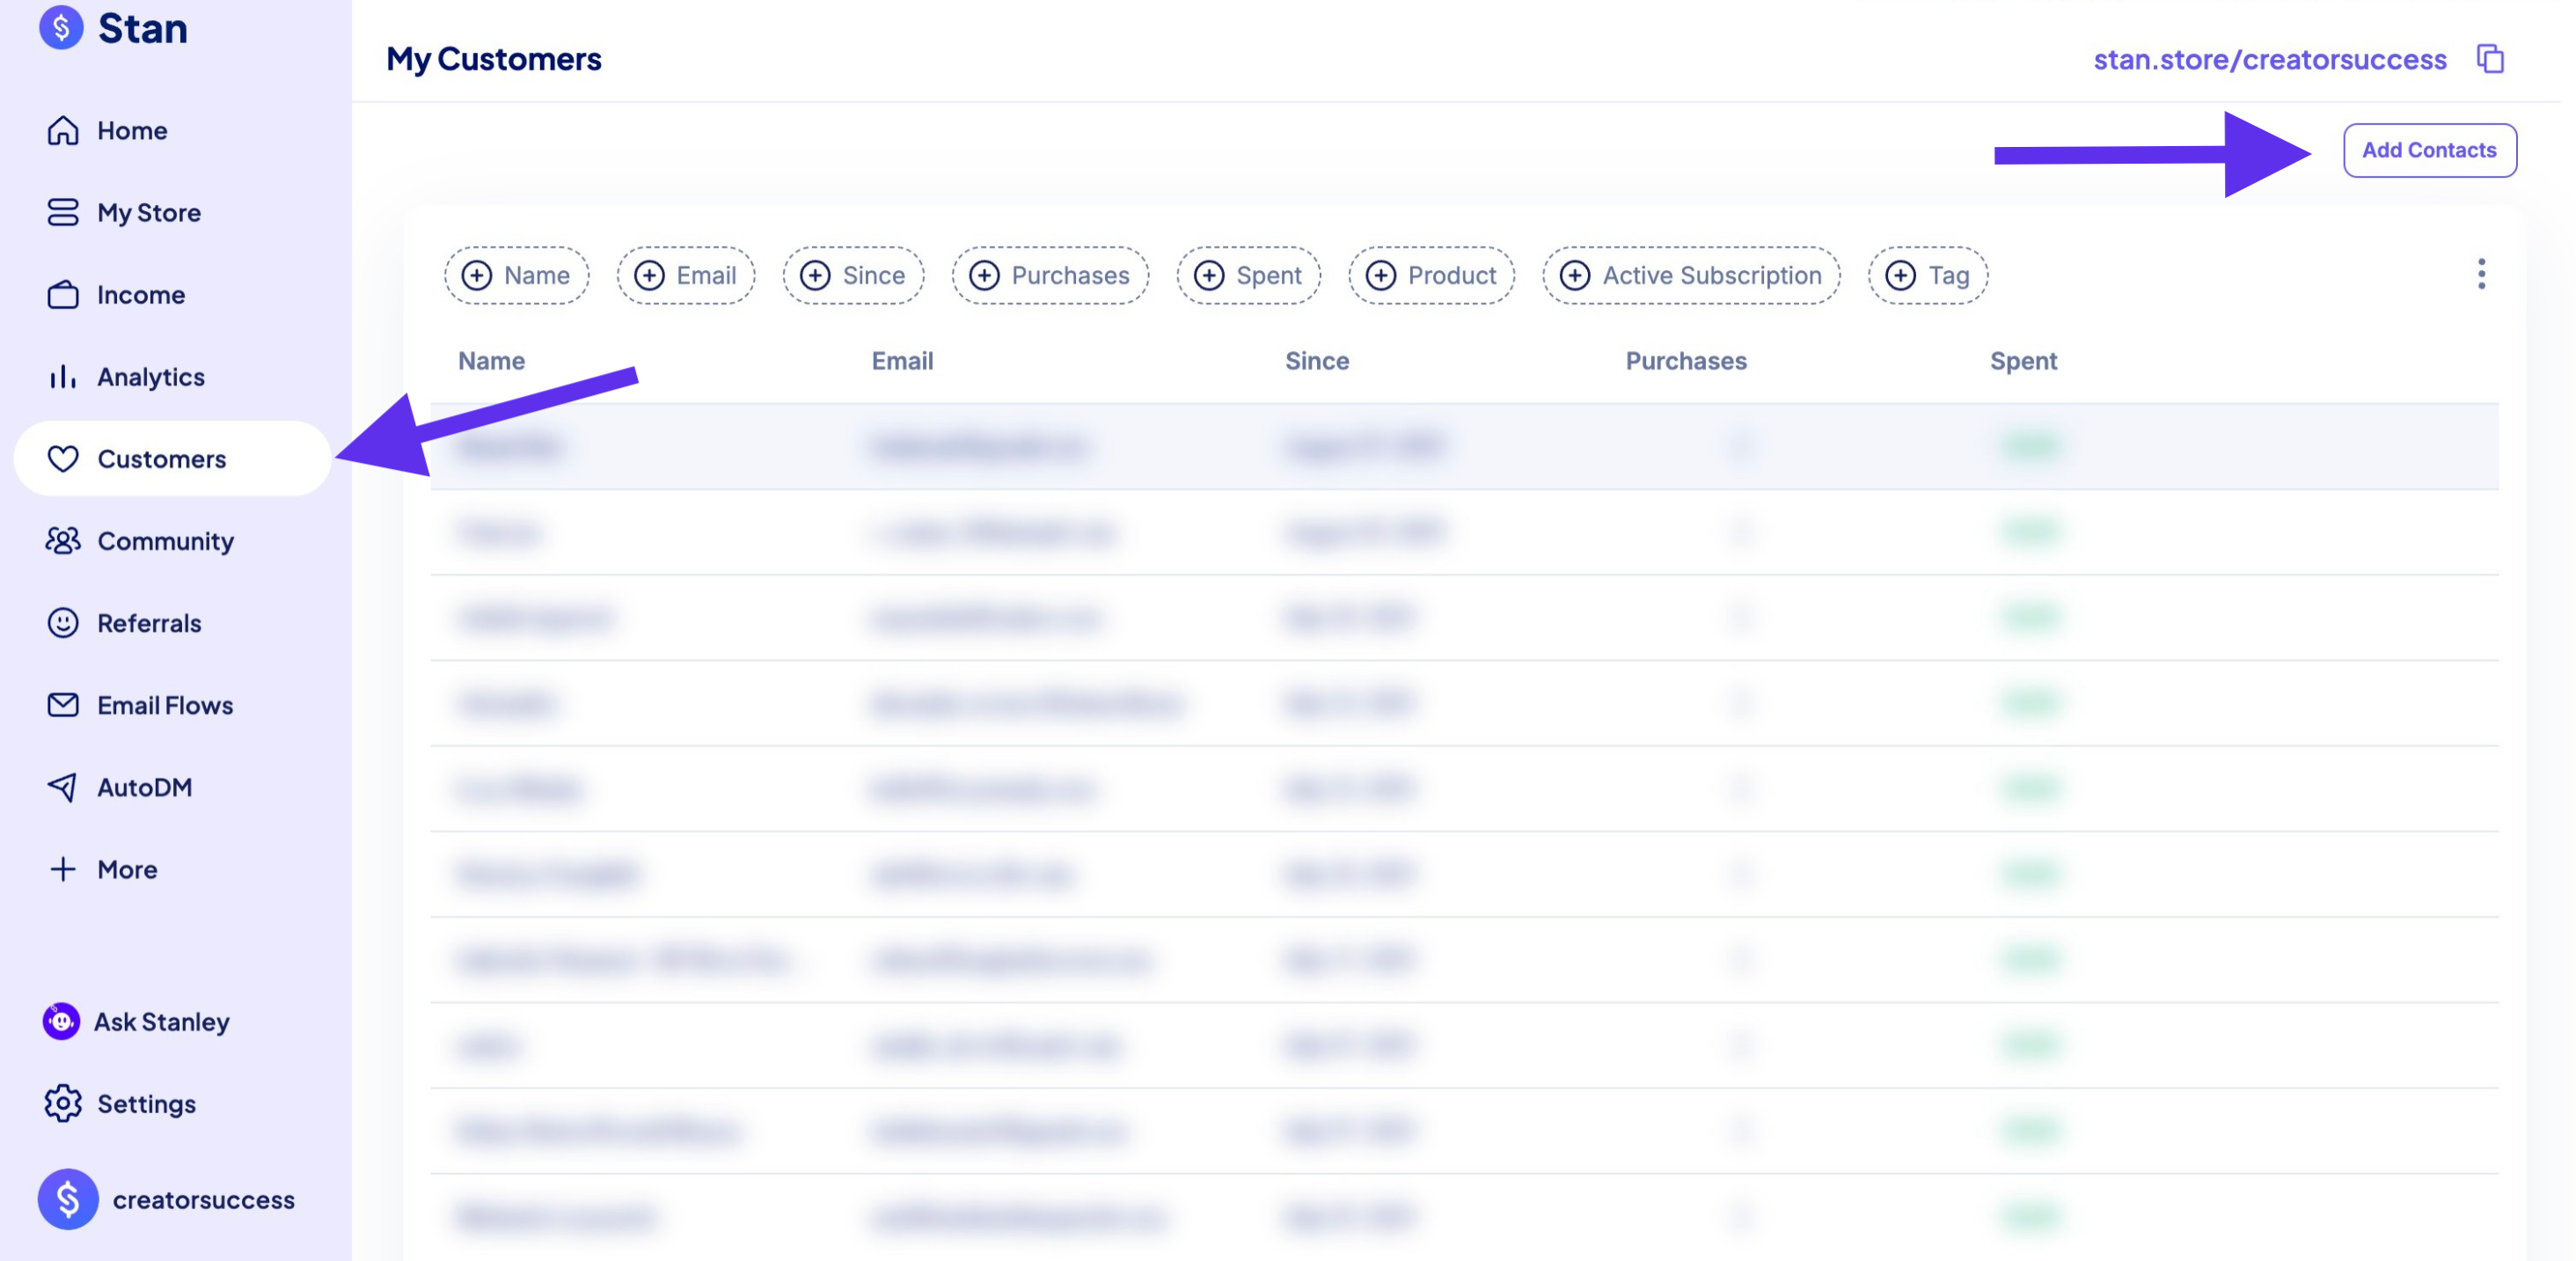Click the creatorsuccess profile avatar

tap(68, 1198)
